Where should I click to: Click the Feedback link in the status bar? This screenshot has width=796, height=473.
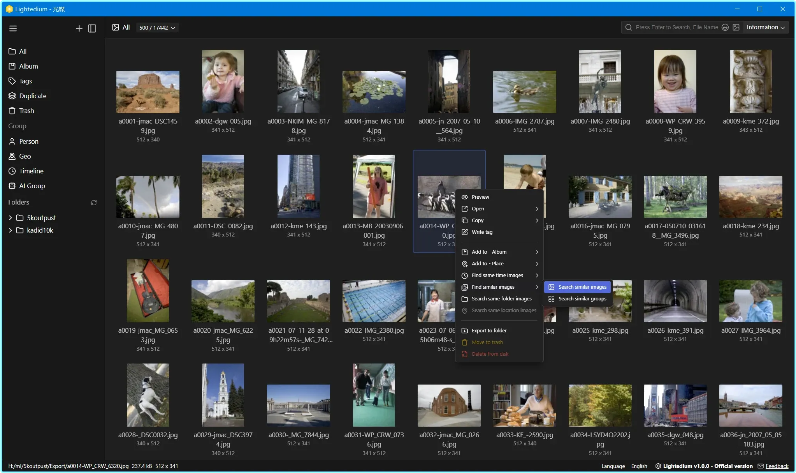(x=777, y=466)
